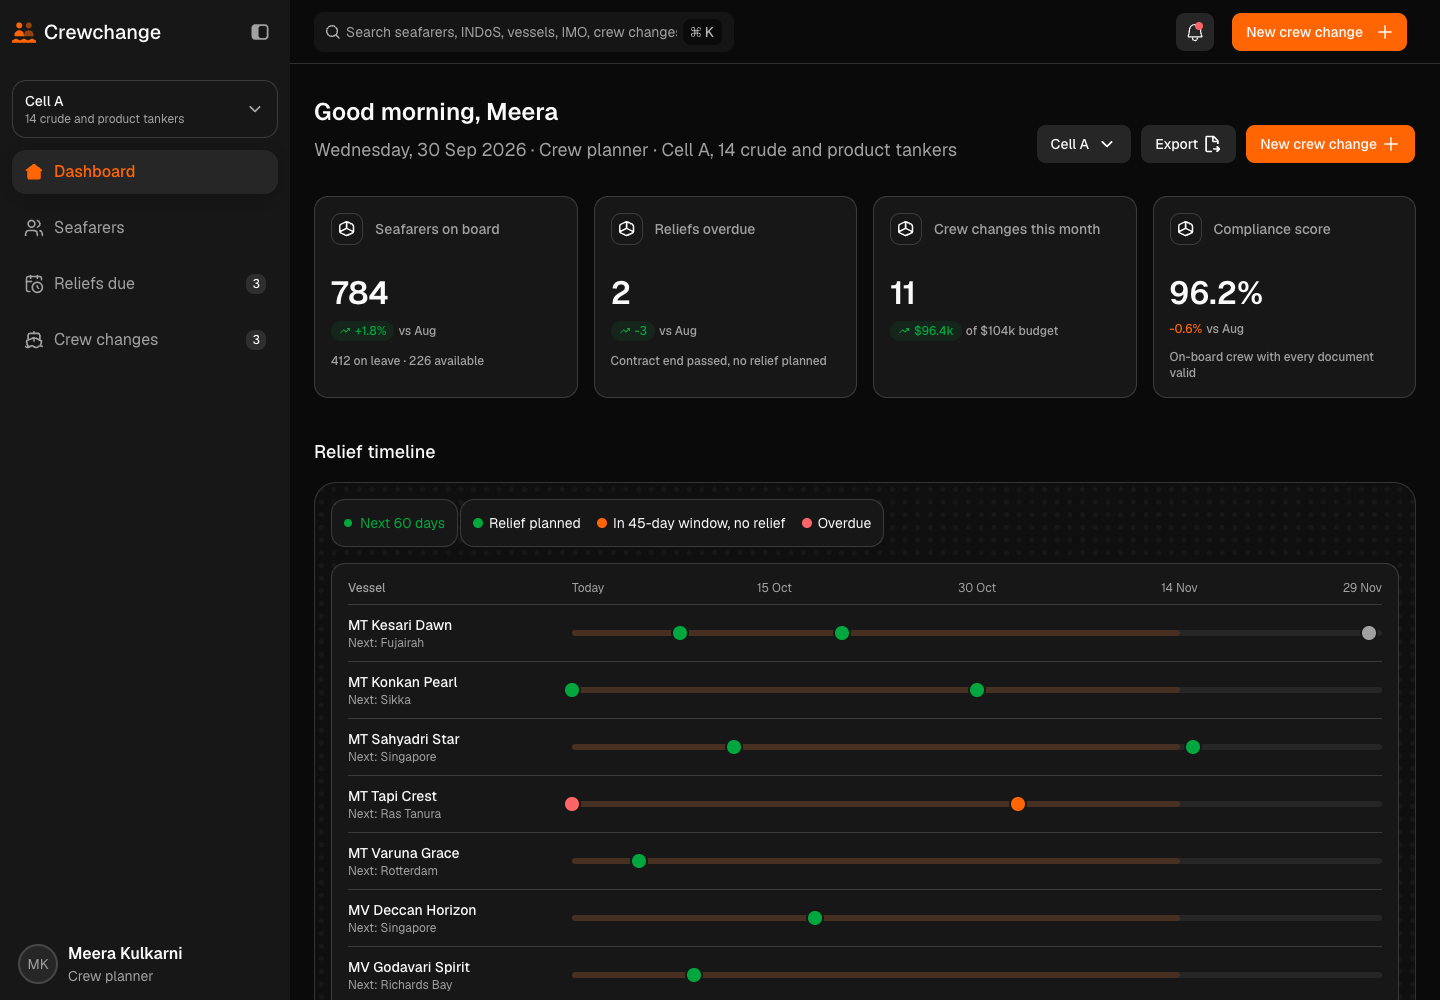Image resolution: width=1440 pixels, height=1000 pixels.
Task: Toggle In 45-day window, no relief filter
Action: click(x=691, y=523)
